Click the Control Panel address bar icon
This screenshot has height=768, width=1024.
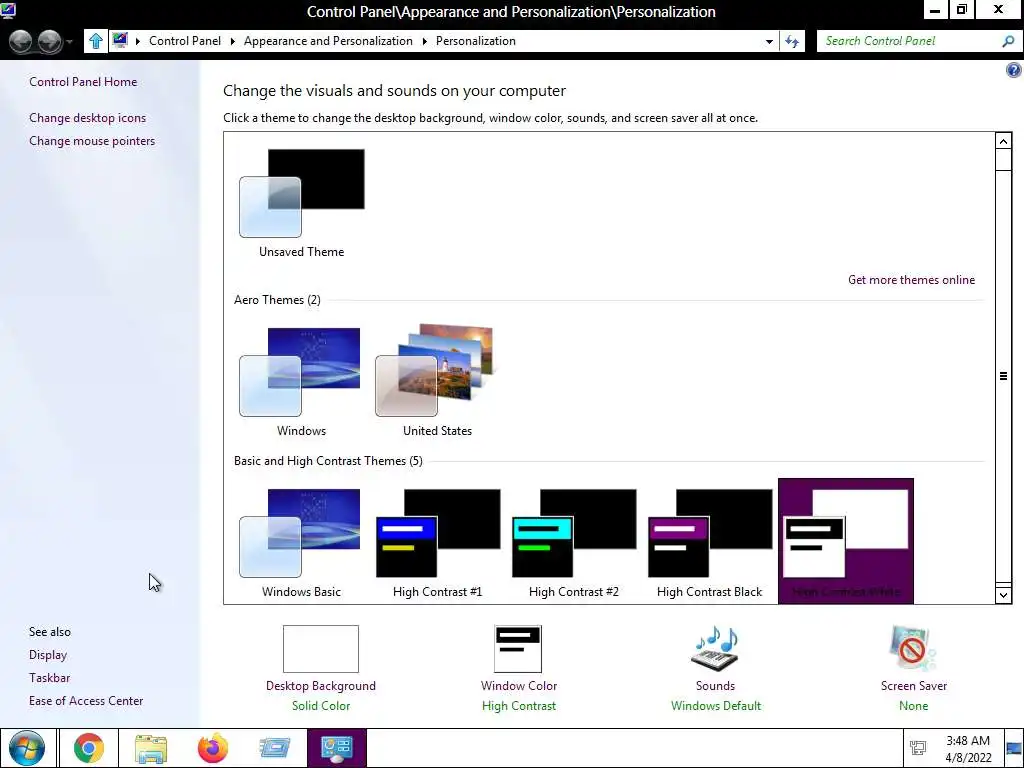click(120, 40)
